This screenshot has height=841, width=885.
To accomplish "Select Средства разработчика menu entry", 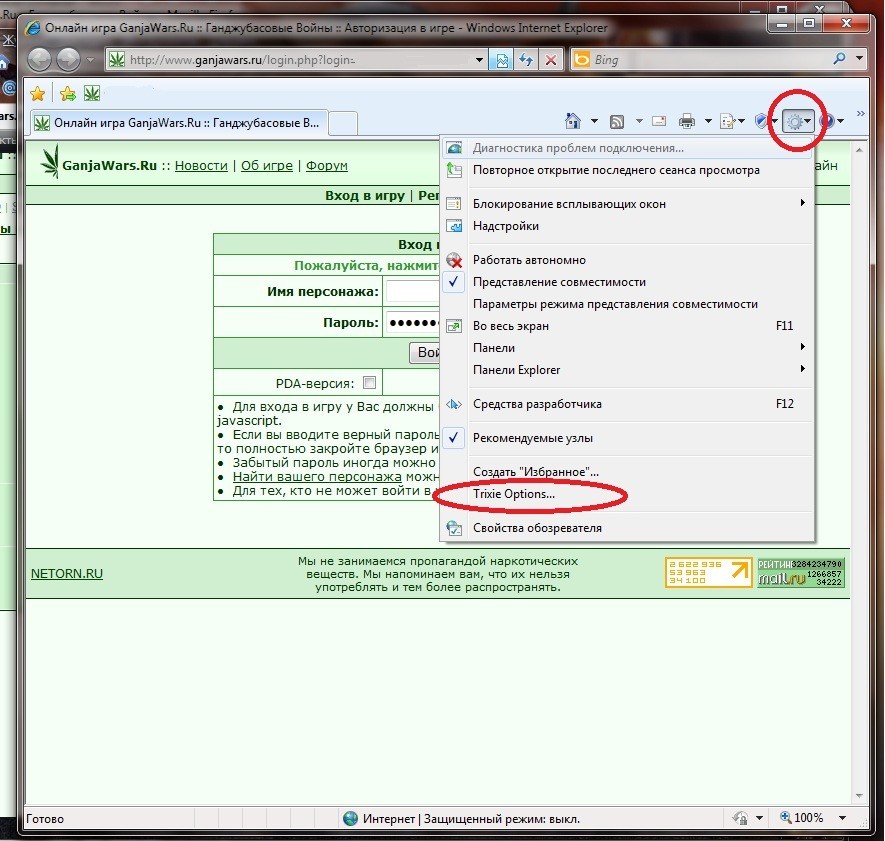I will click(626, 404).
